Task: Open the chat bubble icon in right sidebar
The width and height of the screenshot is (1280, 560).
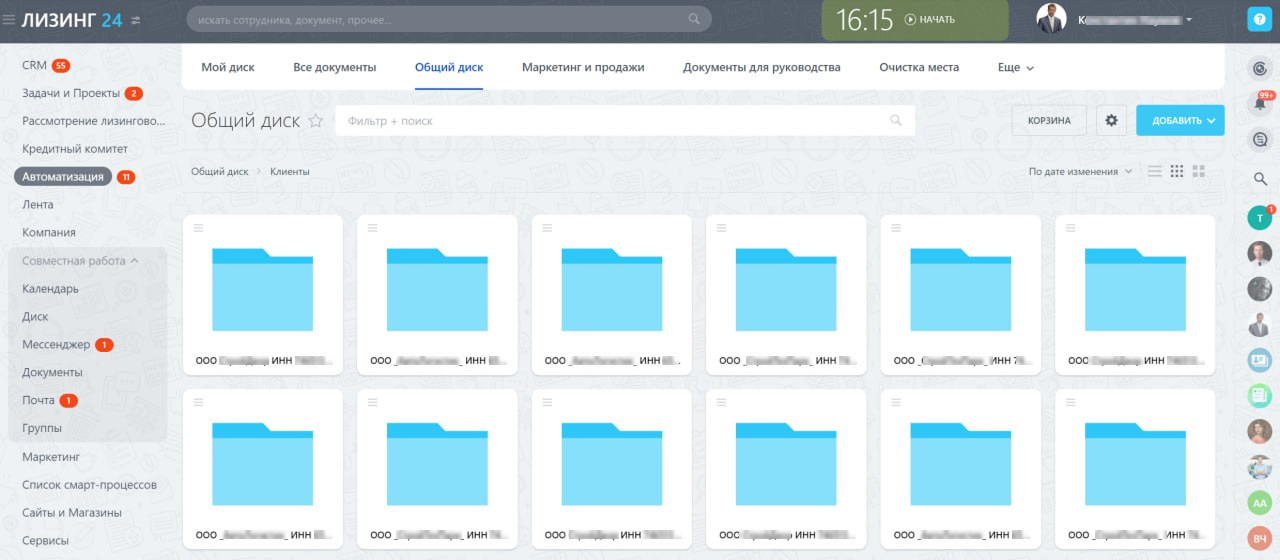Action: (x=1260, y=141)
